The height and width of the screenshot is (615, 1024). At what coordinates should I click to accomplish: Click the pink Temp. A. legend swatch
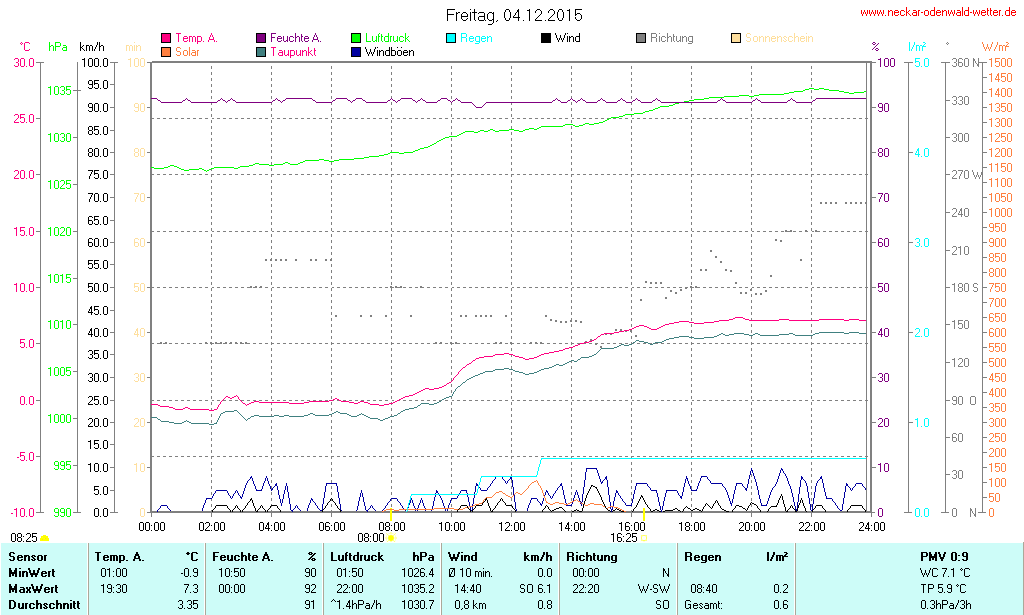click(x=166, y=38)
